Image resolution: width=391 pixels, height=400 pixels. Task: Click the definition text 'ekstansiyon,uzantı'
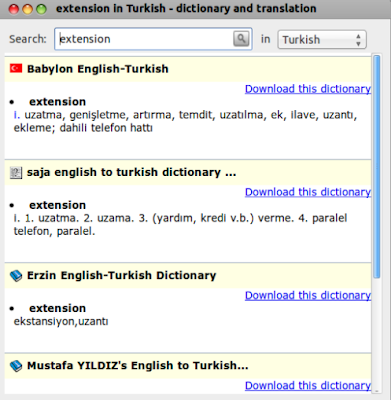pos(61,322)
